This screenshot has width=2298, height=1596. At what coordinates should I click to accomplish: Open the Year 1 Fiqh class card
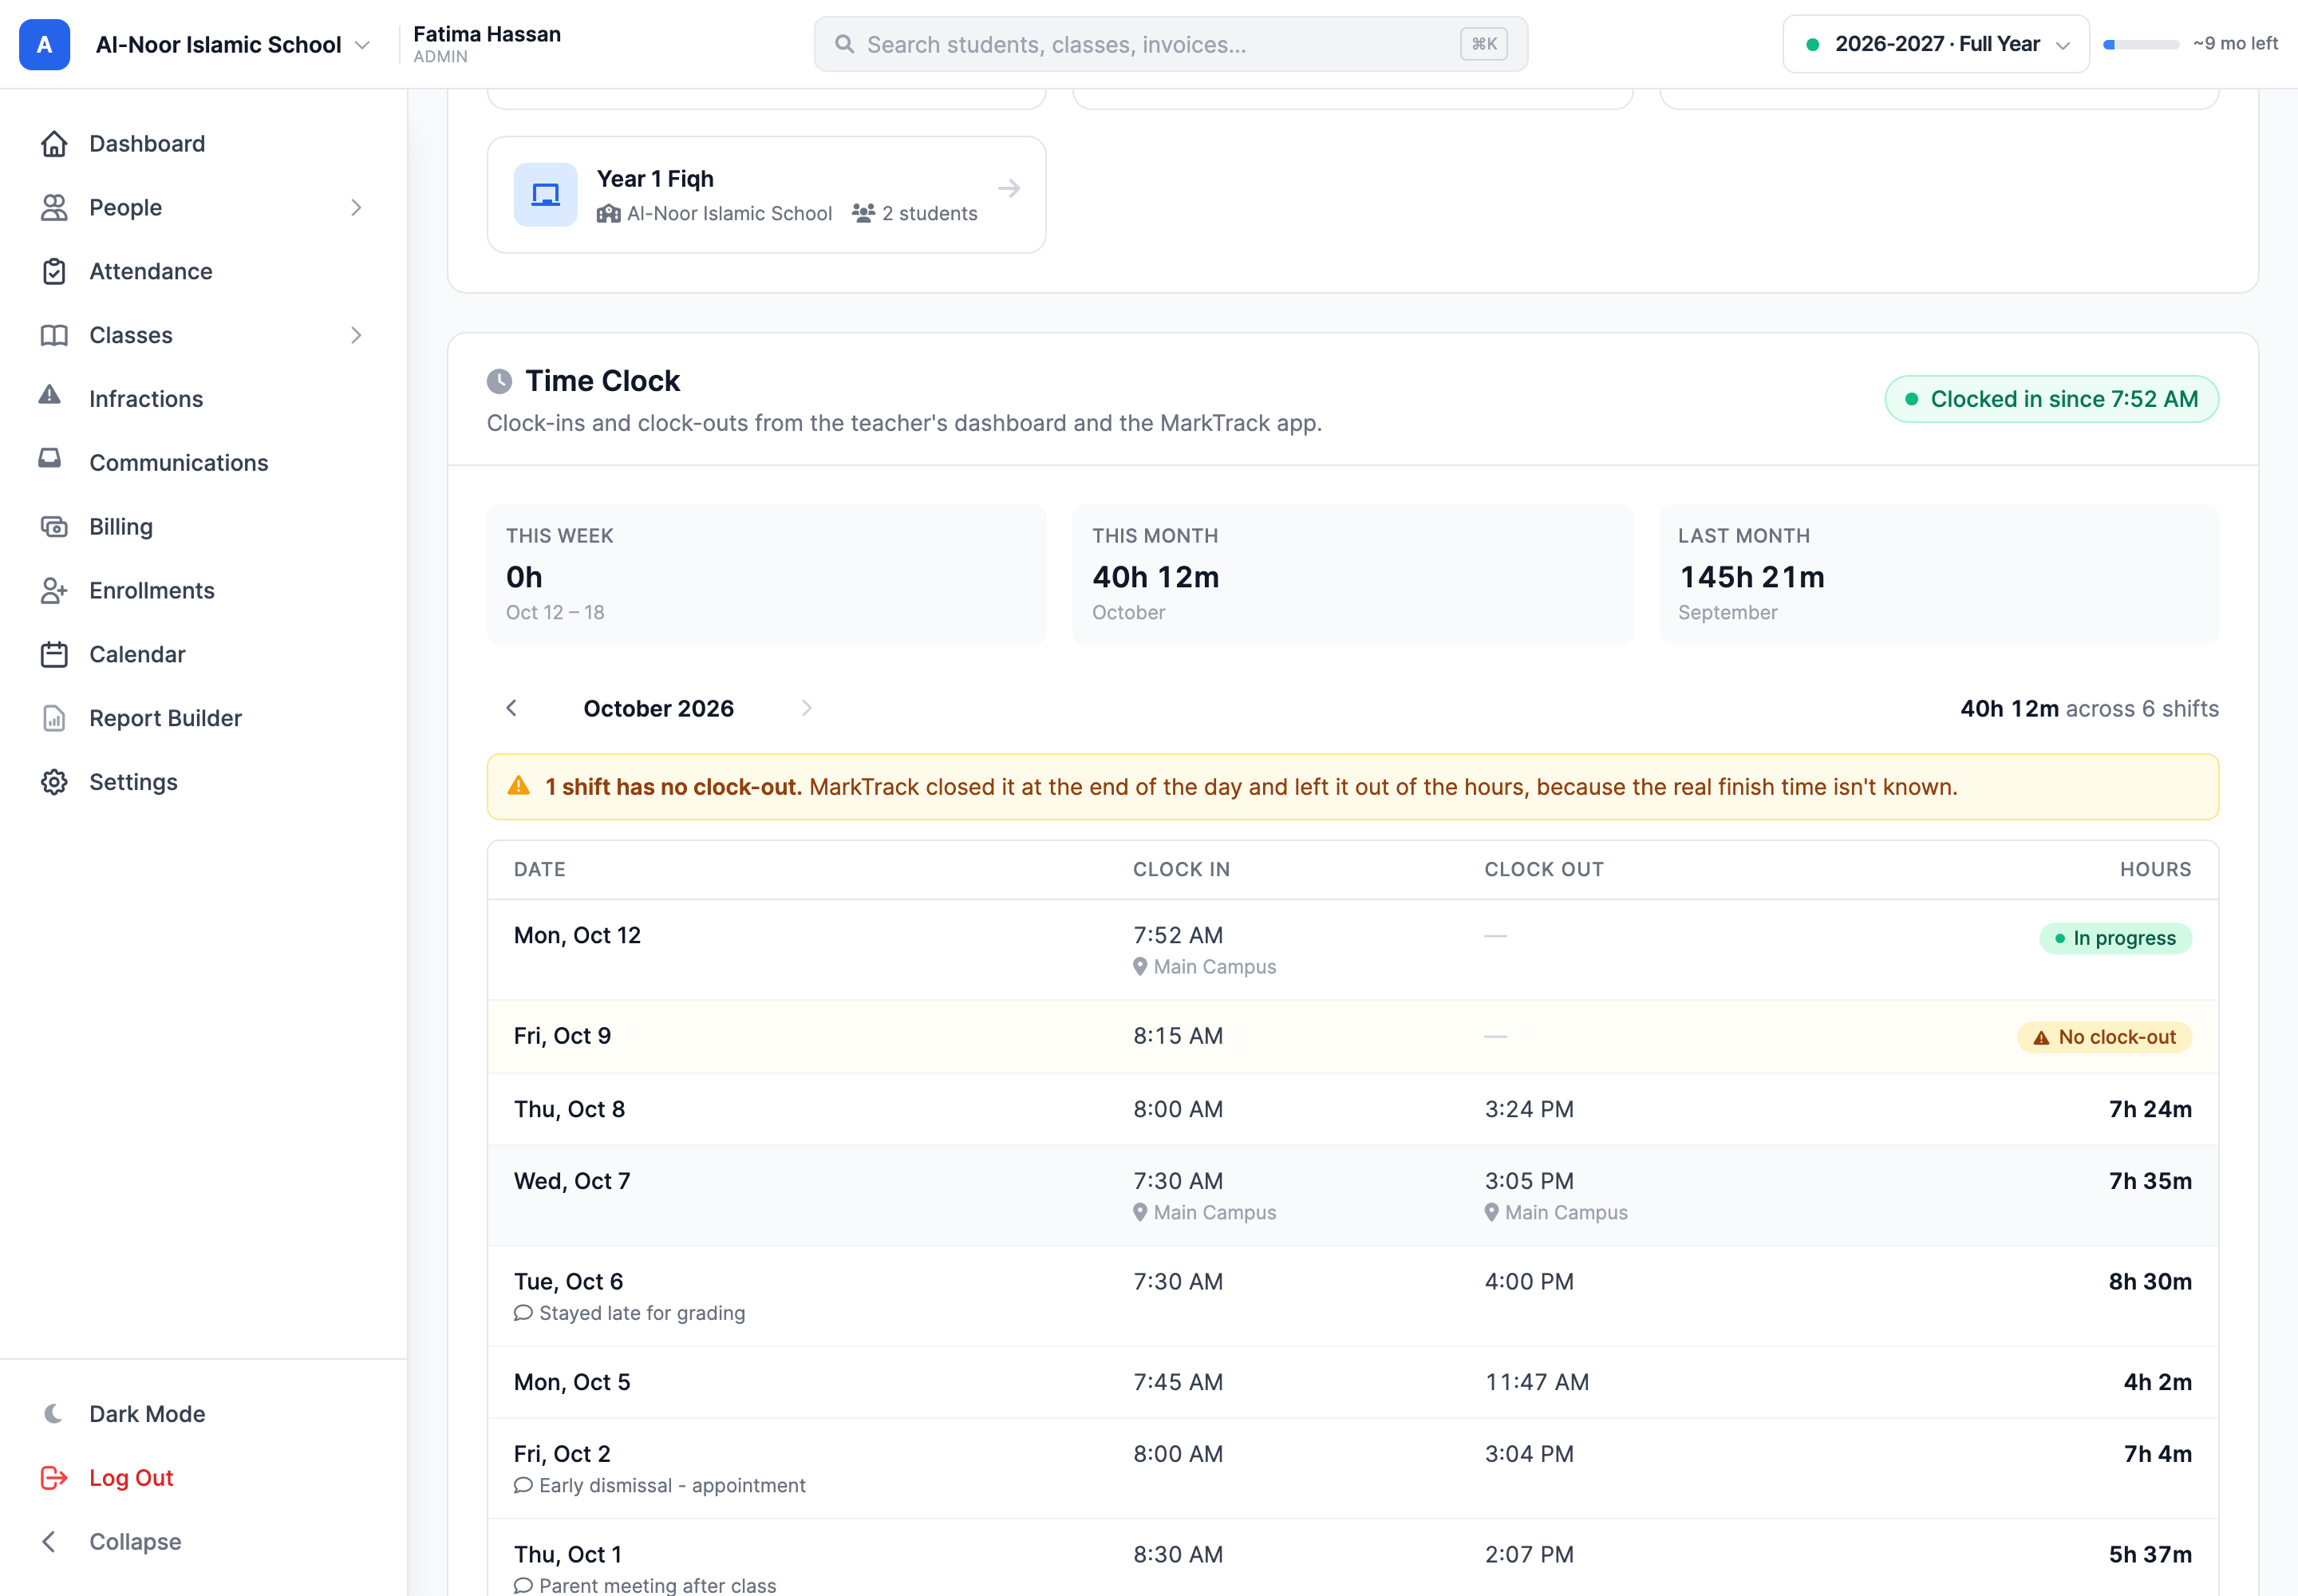click(x=766, y=195)
